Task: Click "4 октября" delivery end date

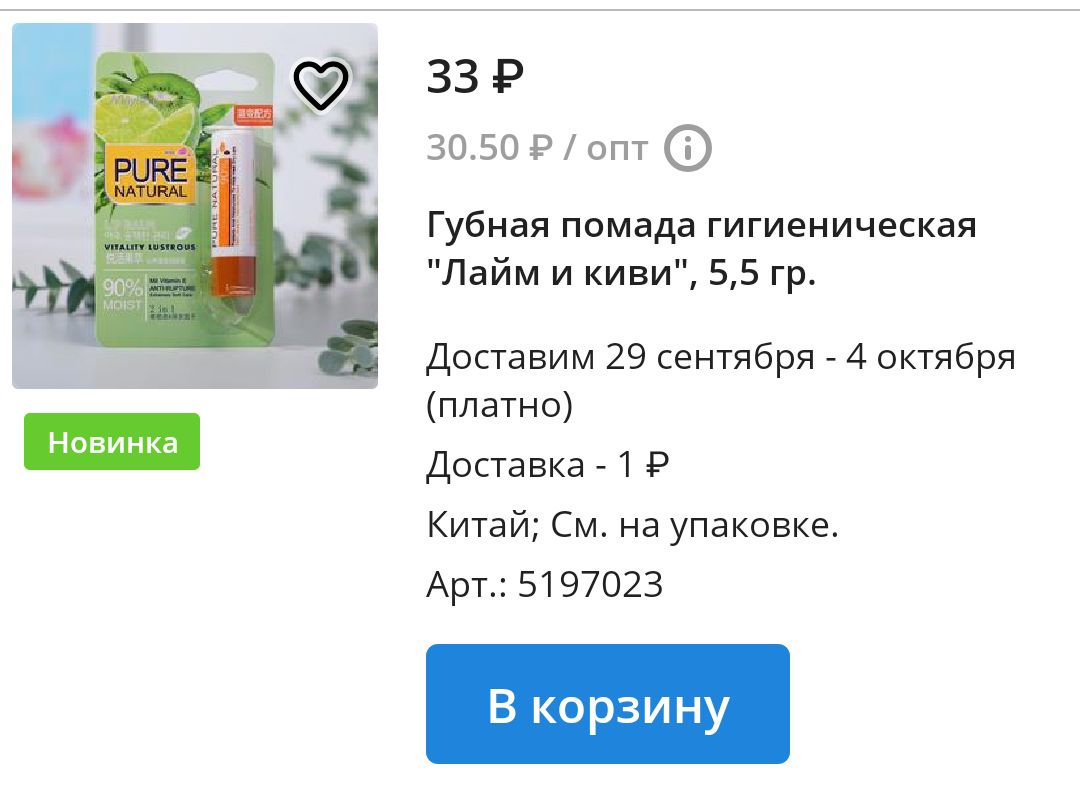Action: pos(931,357)
